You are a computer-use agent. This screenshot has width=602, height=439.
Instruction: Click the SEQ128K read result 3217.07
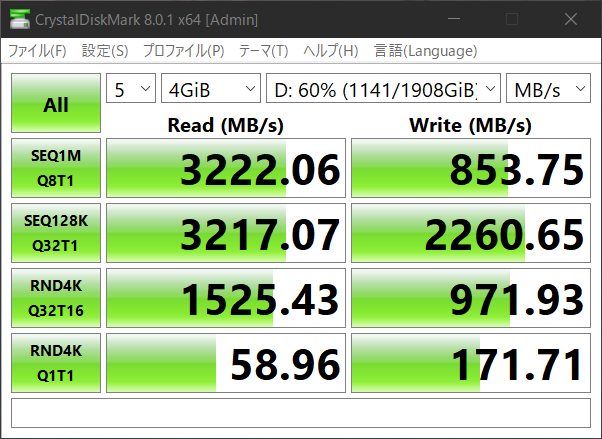click(x=226, y=233)
